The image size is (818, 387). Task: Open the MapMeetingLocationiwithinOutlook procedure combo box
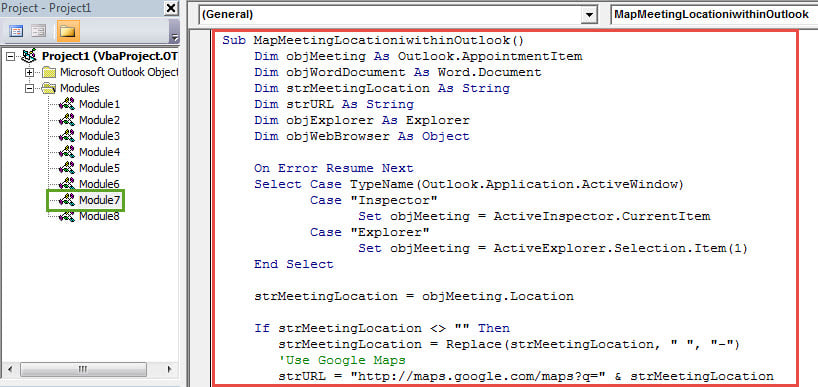[x=714, y=15]
